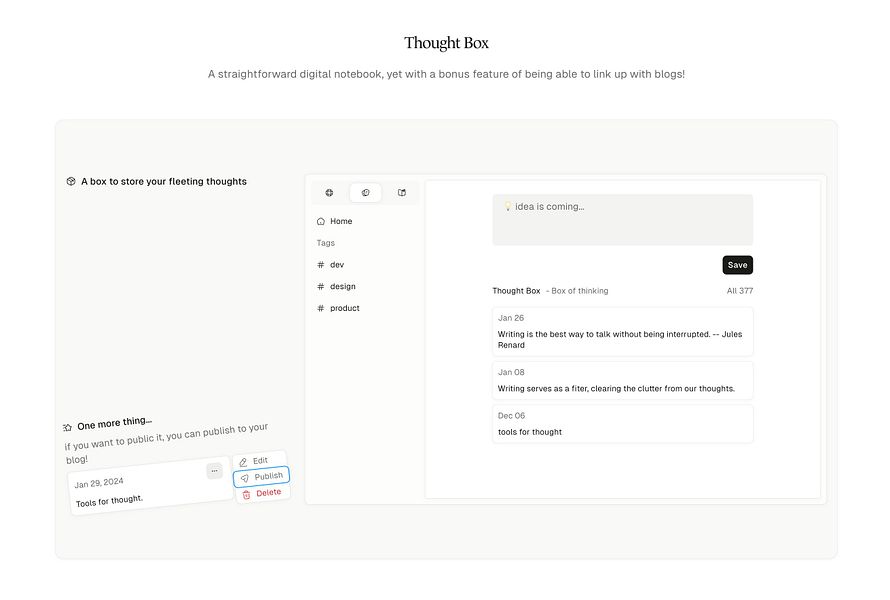This screenshot has height=600, width=890.
Task: Click the lightbulb icon in the idea box
Action: click(x=507, y=207)
